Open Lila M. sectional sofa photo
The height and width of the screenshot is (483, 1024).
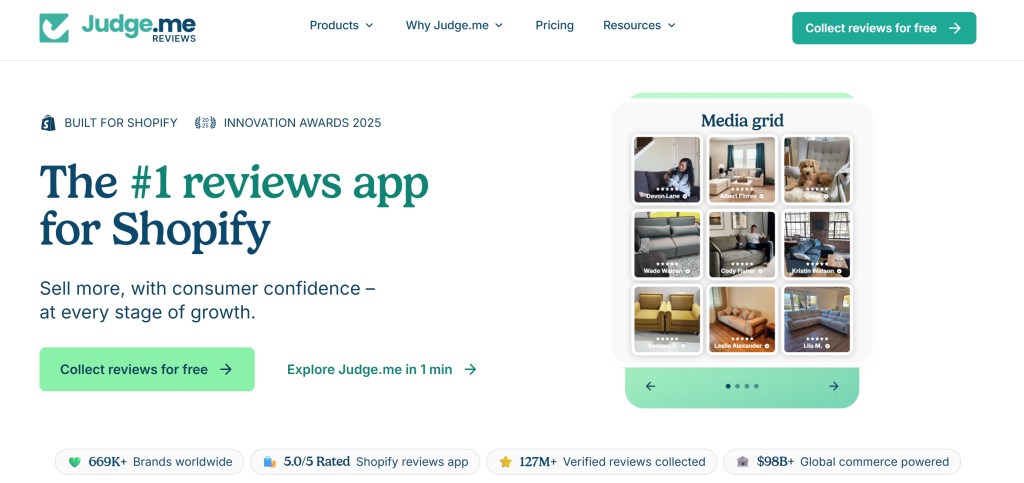click(x=817, y=320)
